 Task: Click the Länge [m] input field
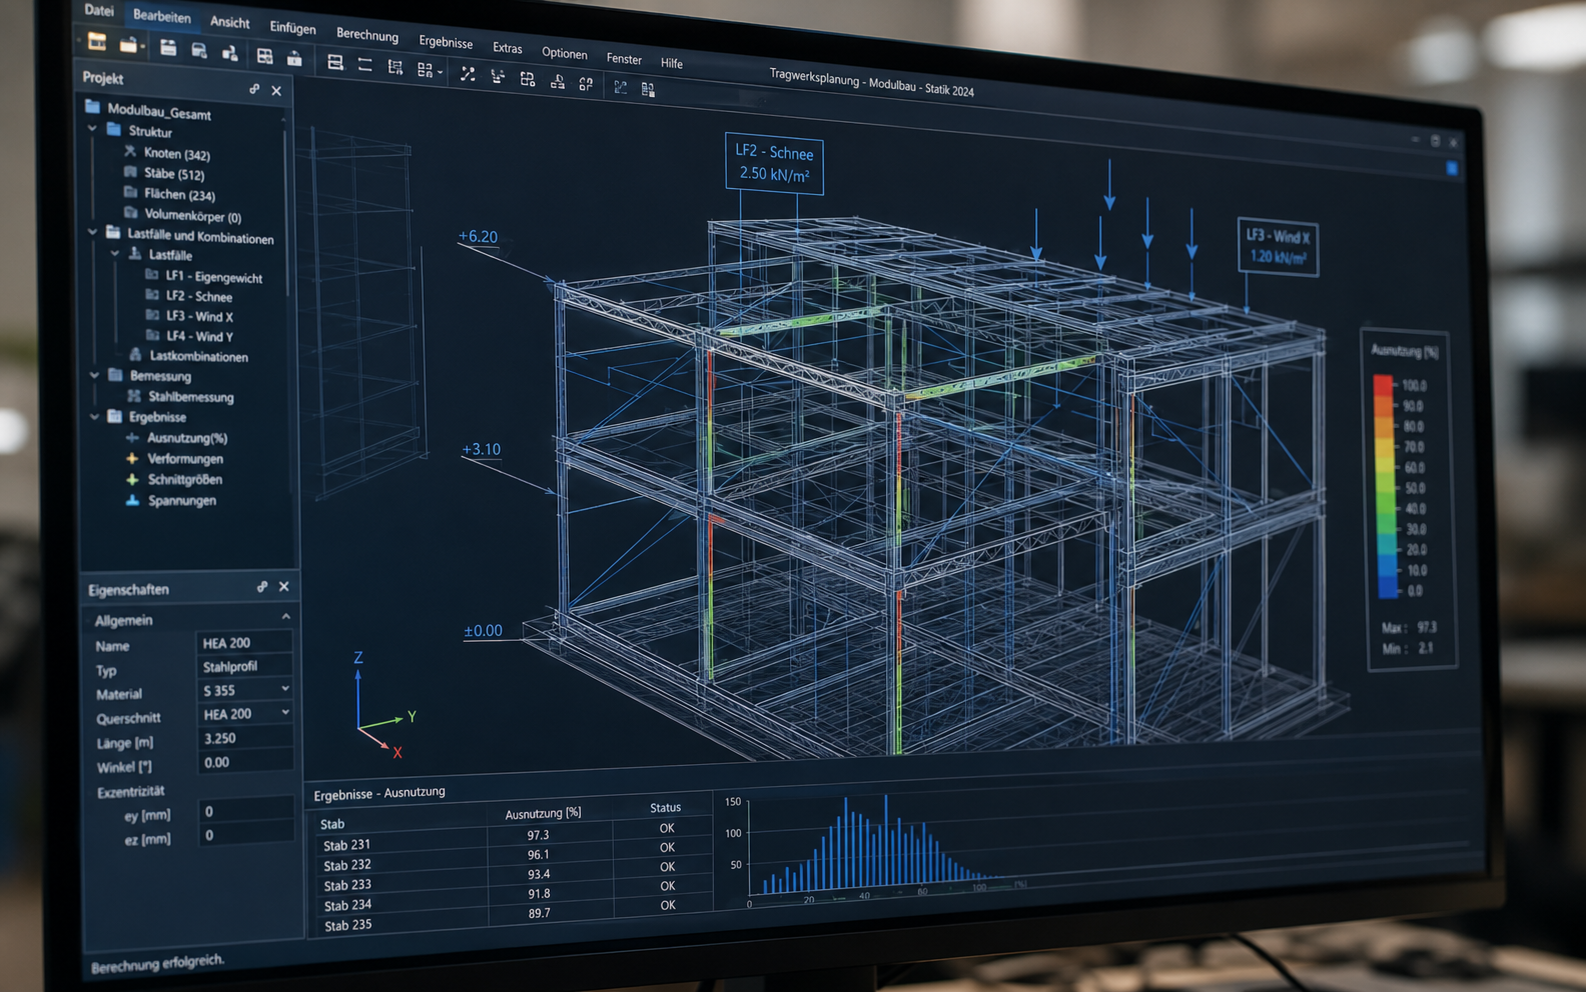pos(245,738)
